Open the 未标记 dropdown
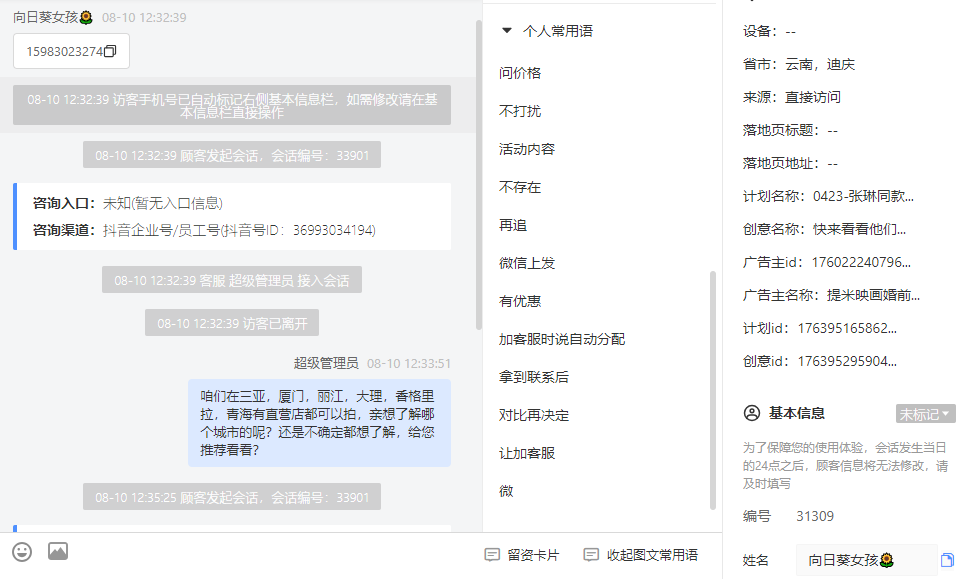 tap(925, 414)
